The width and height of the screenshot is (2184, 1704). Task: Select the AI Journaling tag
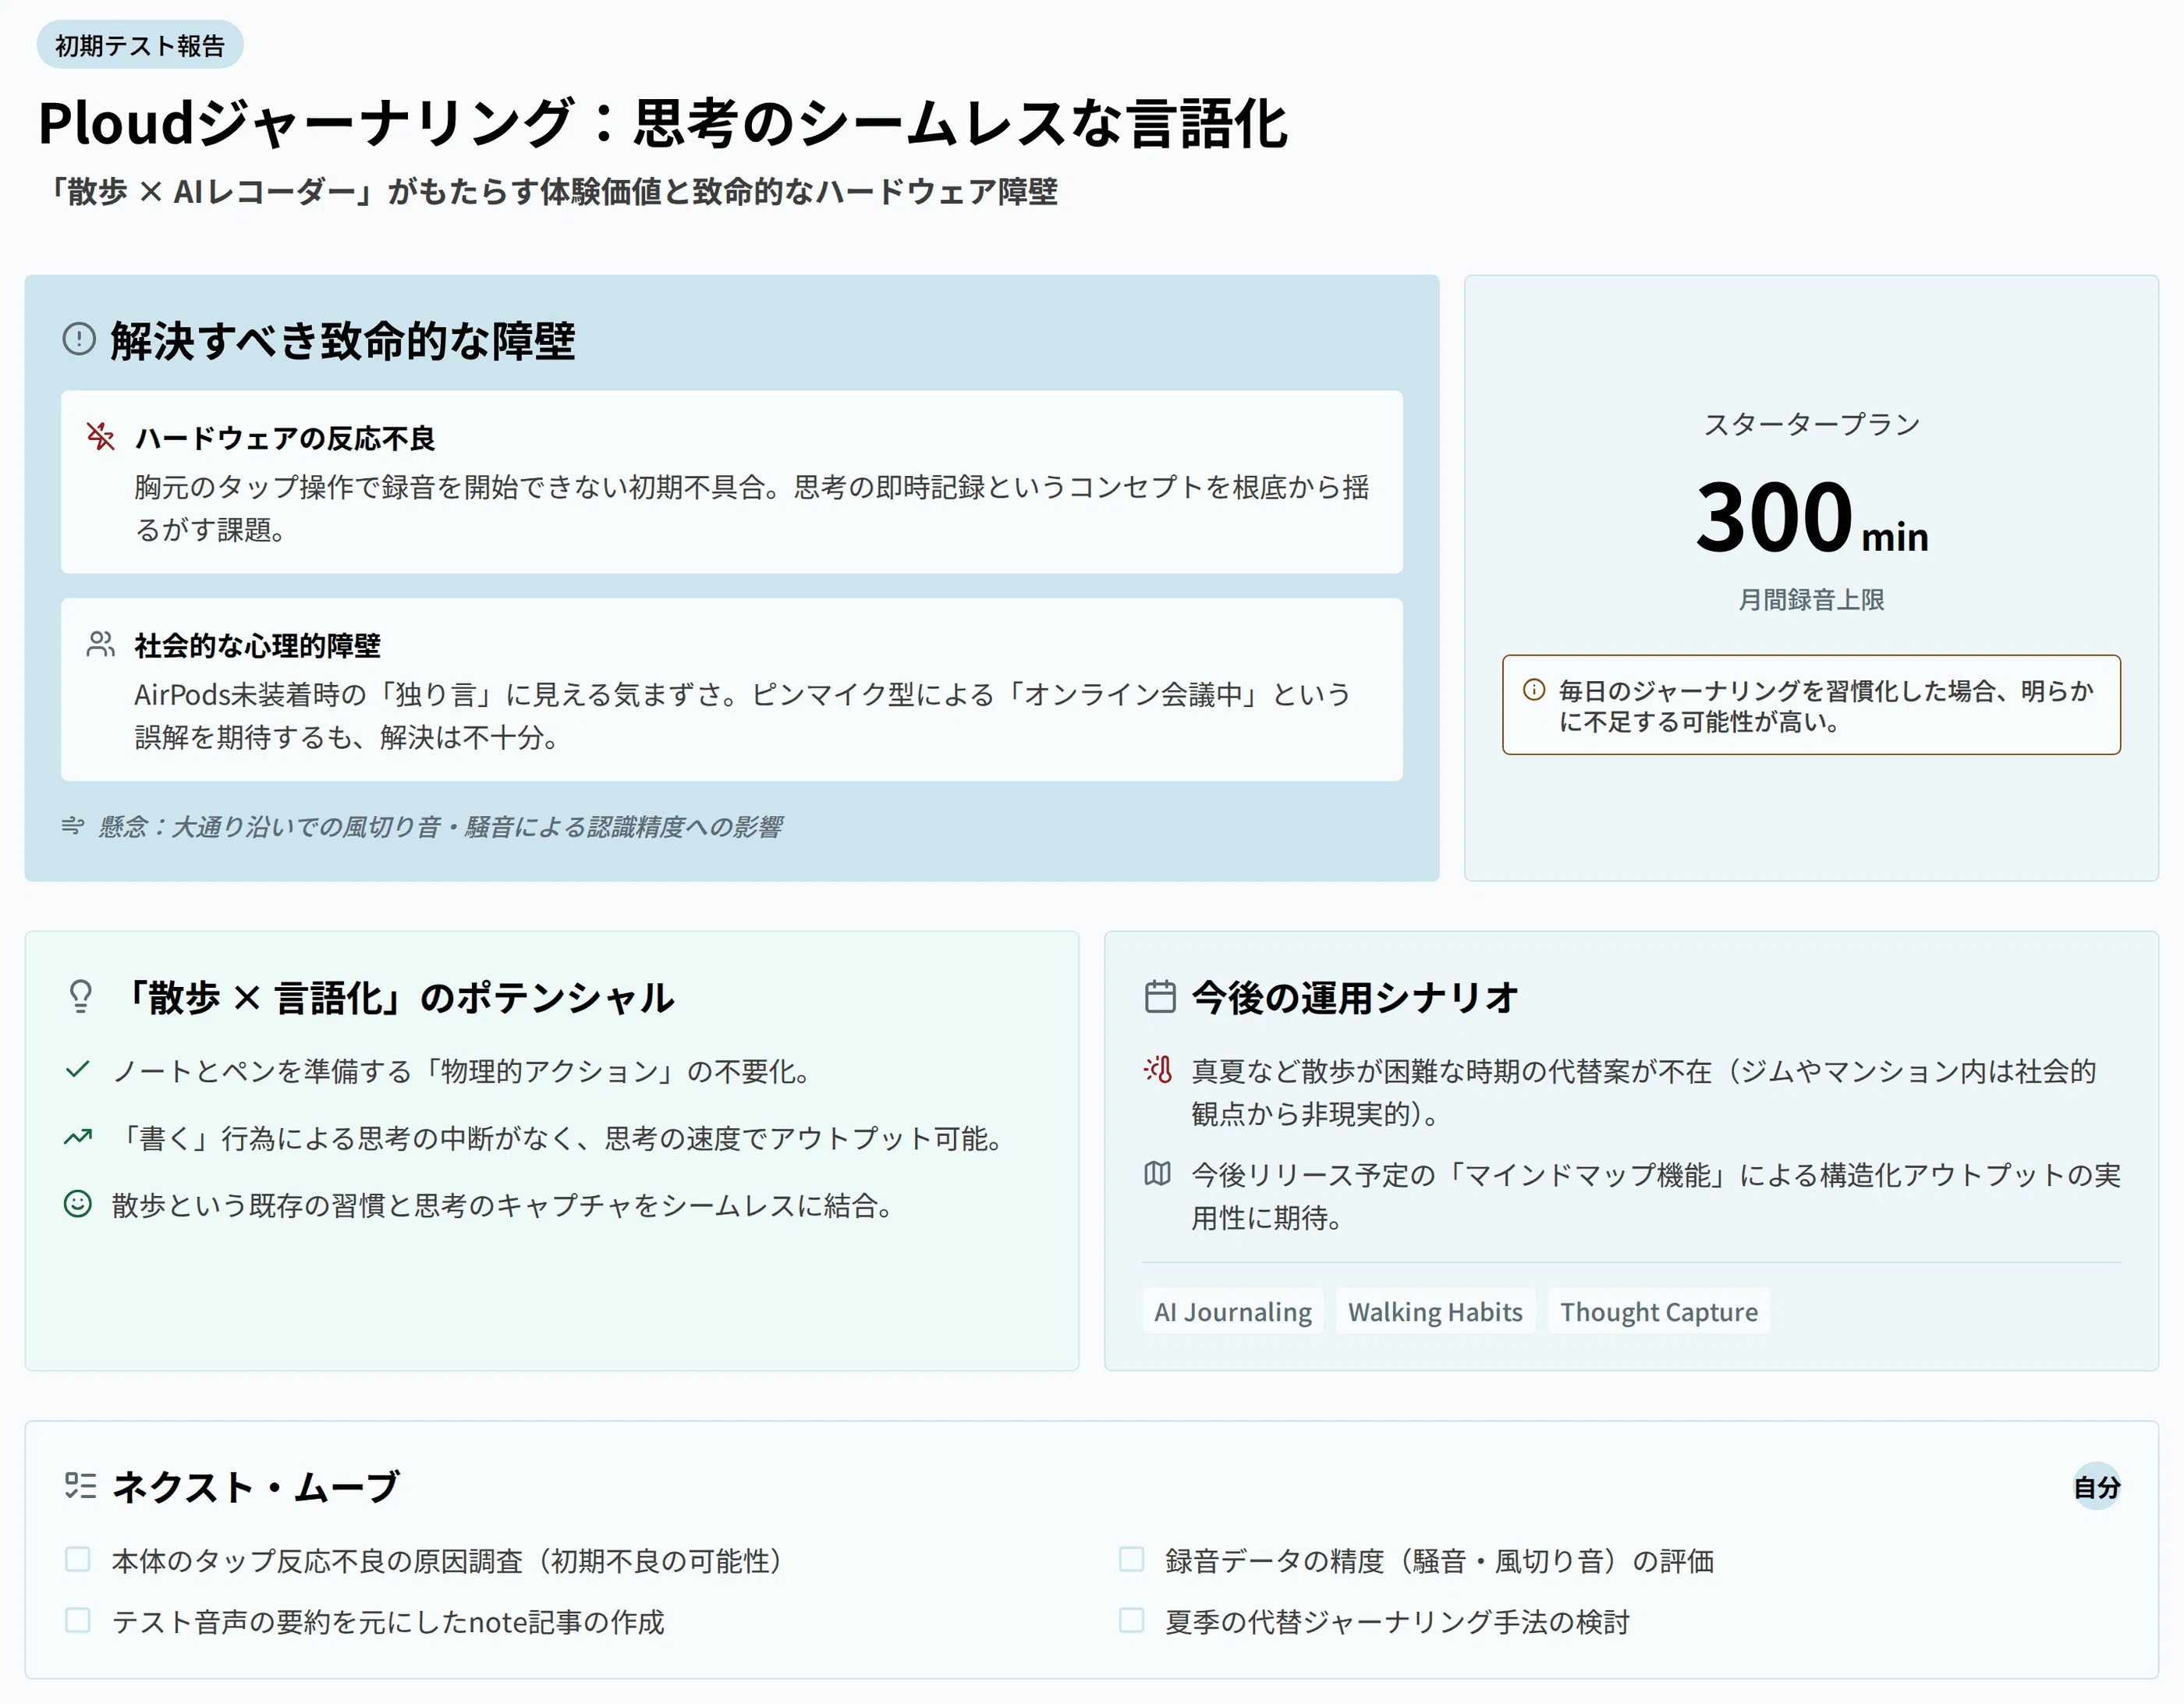pyautogui.click(x=1233, y=1311)
